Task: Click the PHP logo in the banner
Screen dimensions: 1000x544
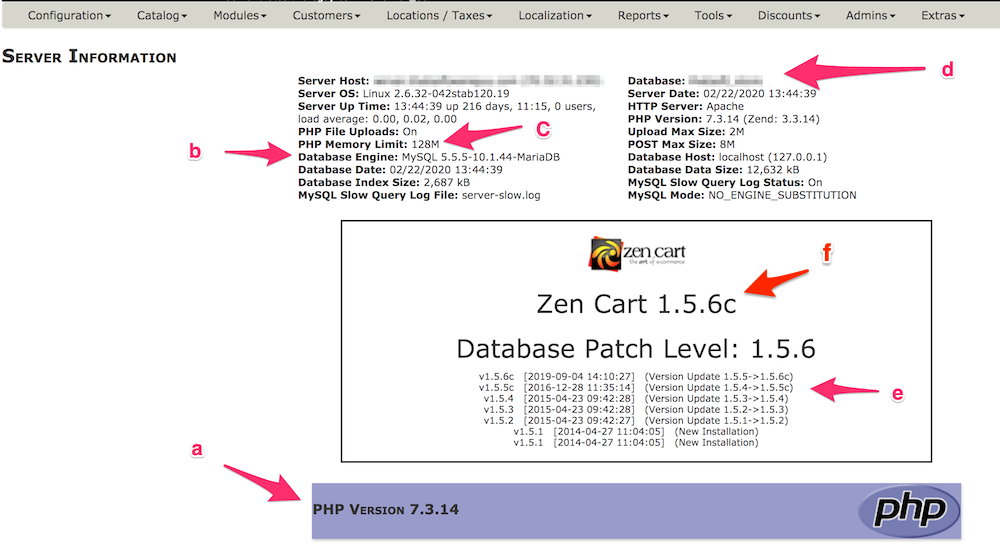Action: click(909, 511)
